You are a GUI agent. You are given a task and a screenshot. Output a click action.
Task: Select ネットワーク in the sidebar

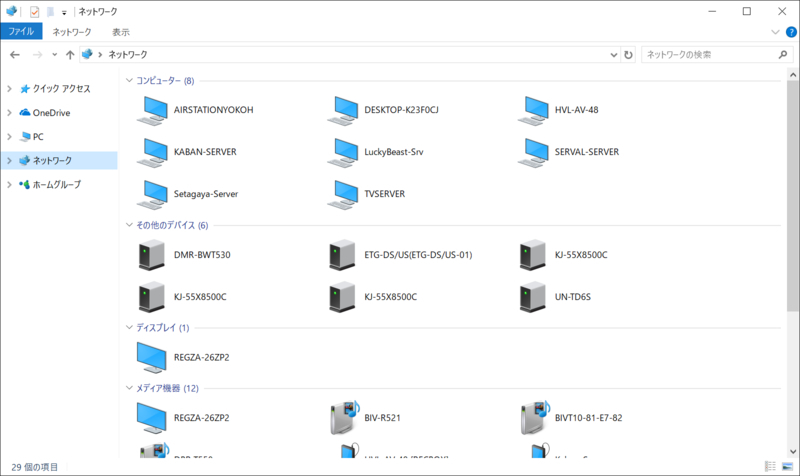[53, 161]
